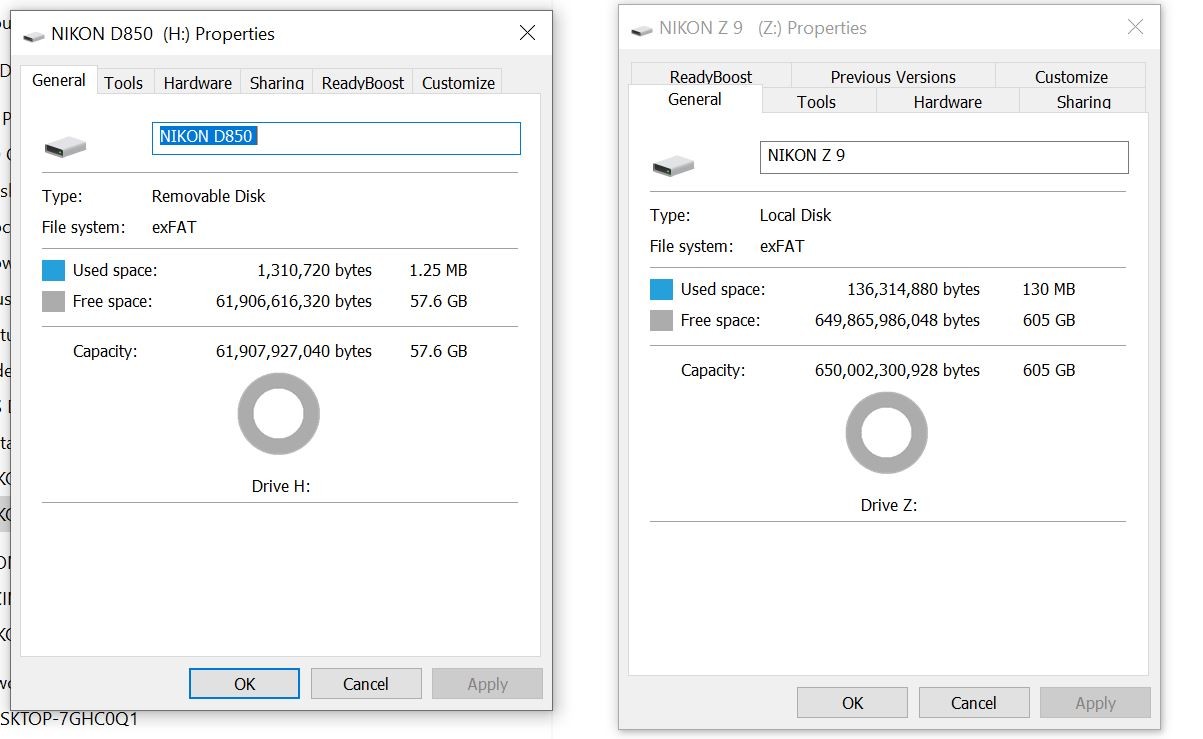Screen dimensions: 1203x739
Task: Click the drive icon in NIKON D850 title bar
Action: [x=34, y=35]
